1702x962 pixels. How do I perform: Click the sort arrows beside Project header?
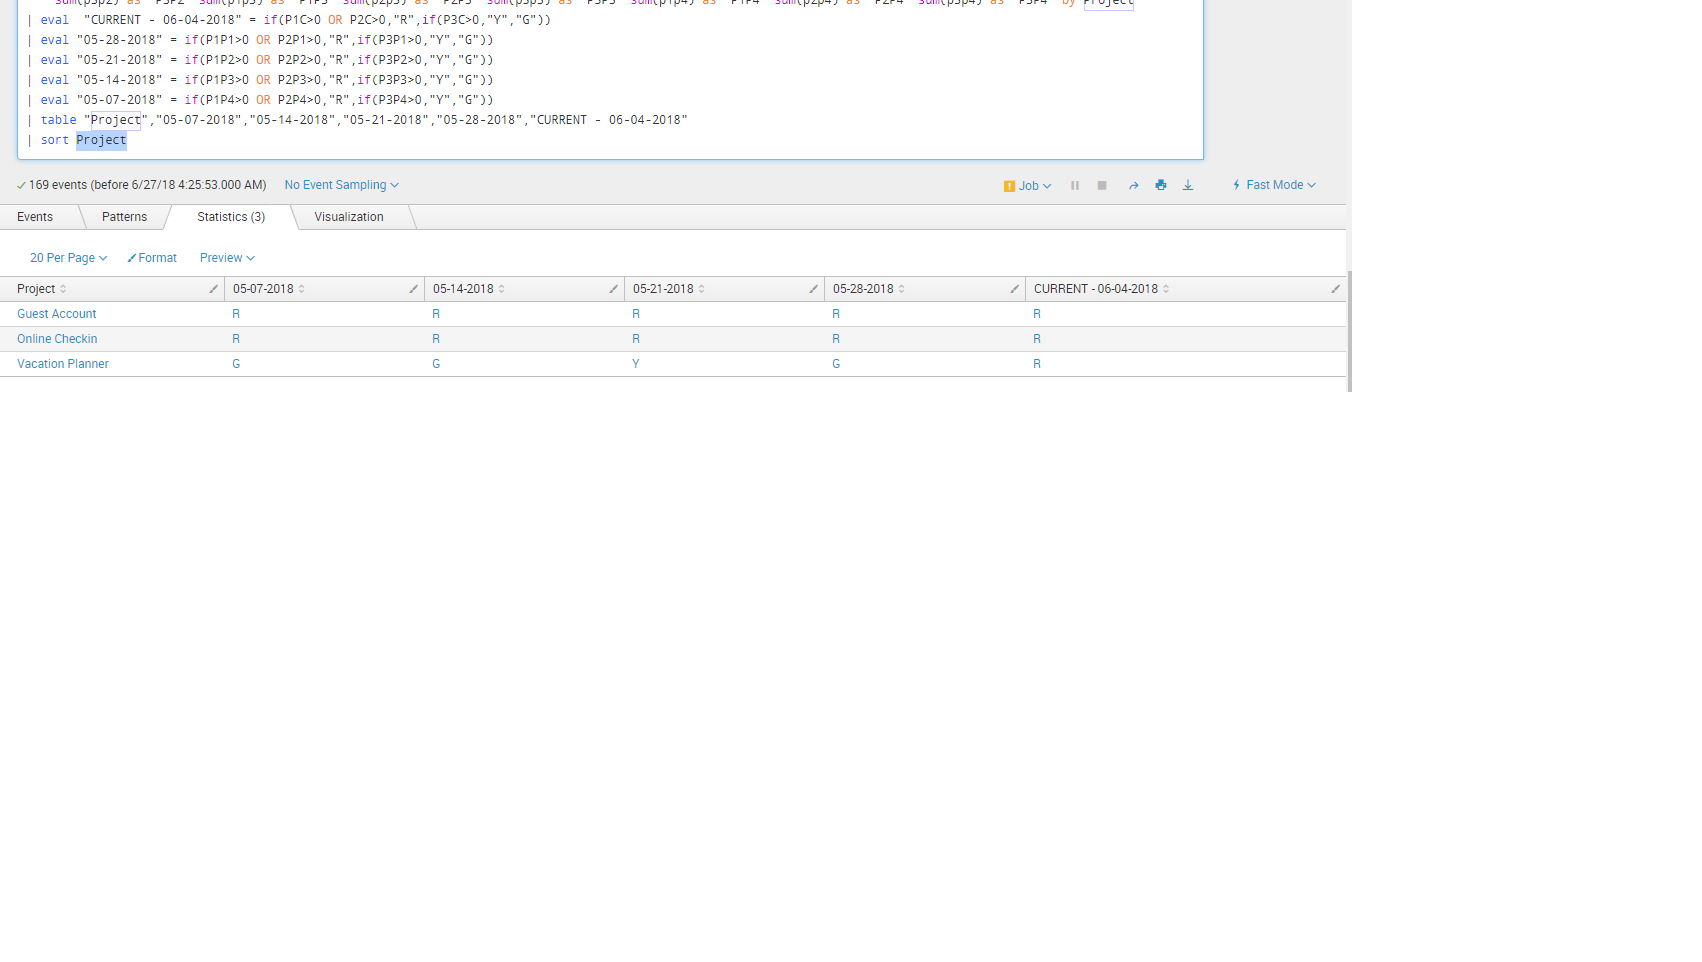click(63, 289)
